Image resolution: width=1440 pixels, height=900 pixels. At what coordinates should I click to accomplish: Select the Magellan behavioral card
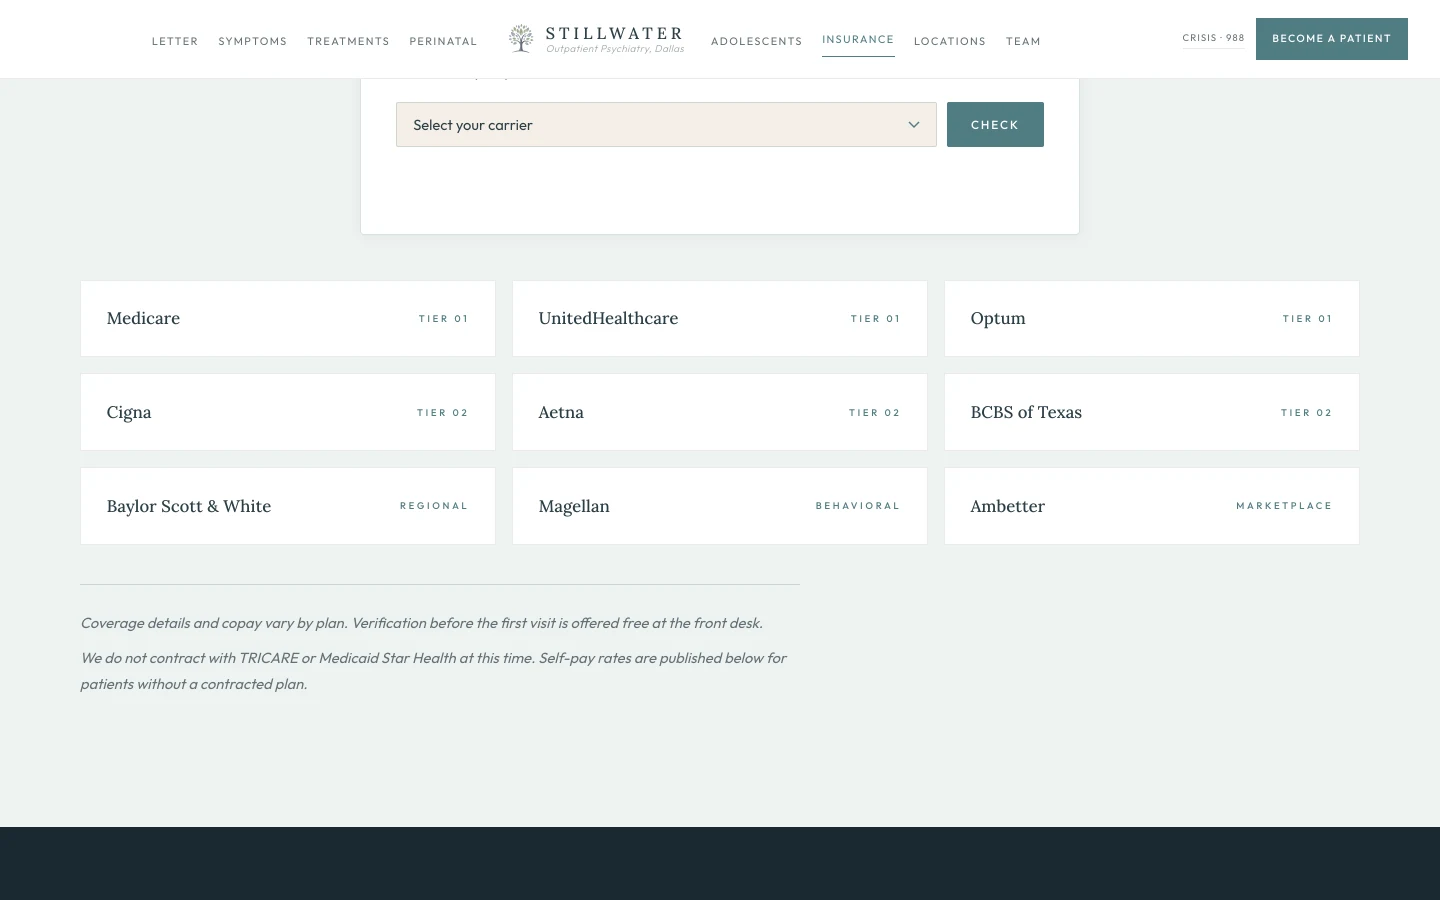pyautogui.click(x=720, y=506)
